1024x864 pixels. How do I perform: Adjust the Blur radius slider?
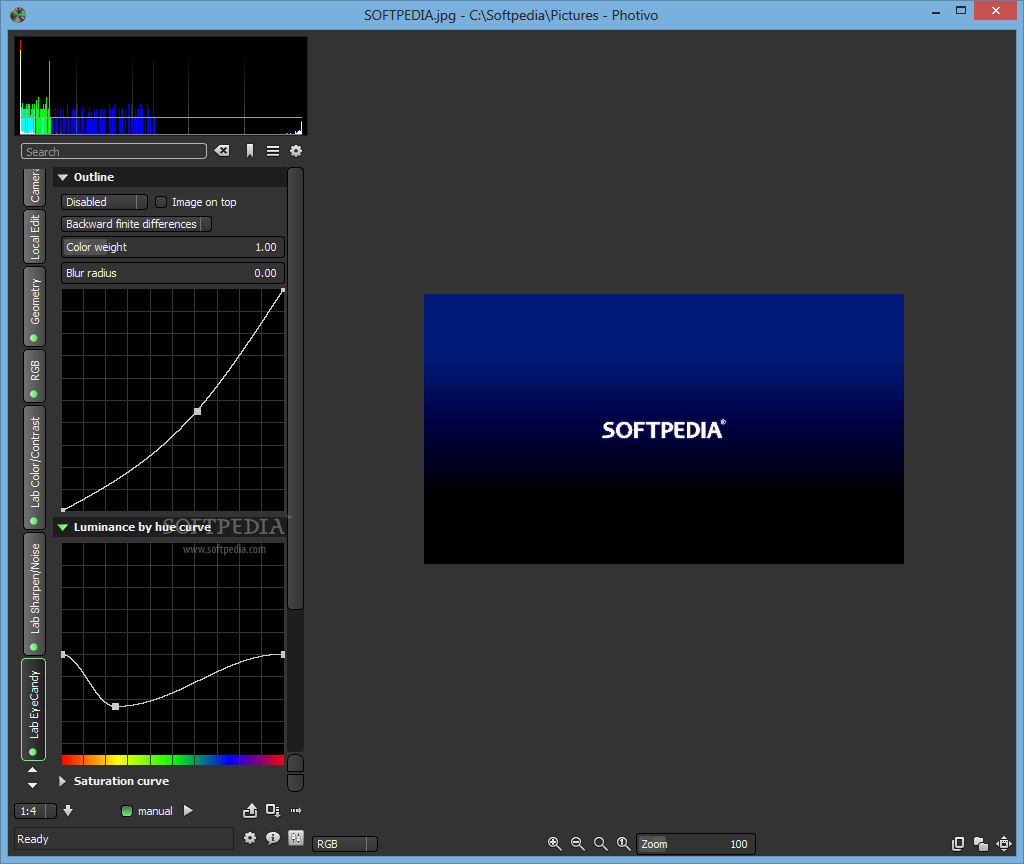(173, 273)
